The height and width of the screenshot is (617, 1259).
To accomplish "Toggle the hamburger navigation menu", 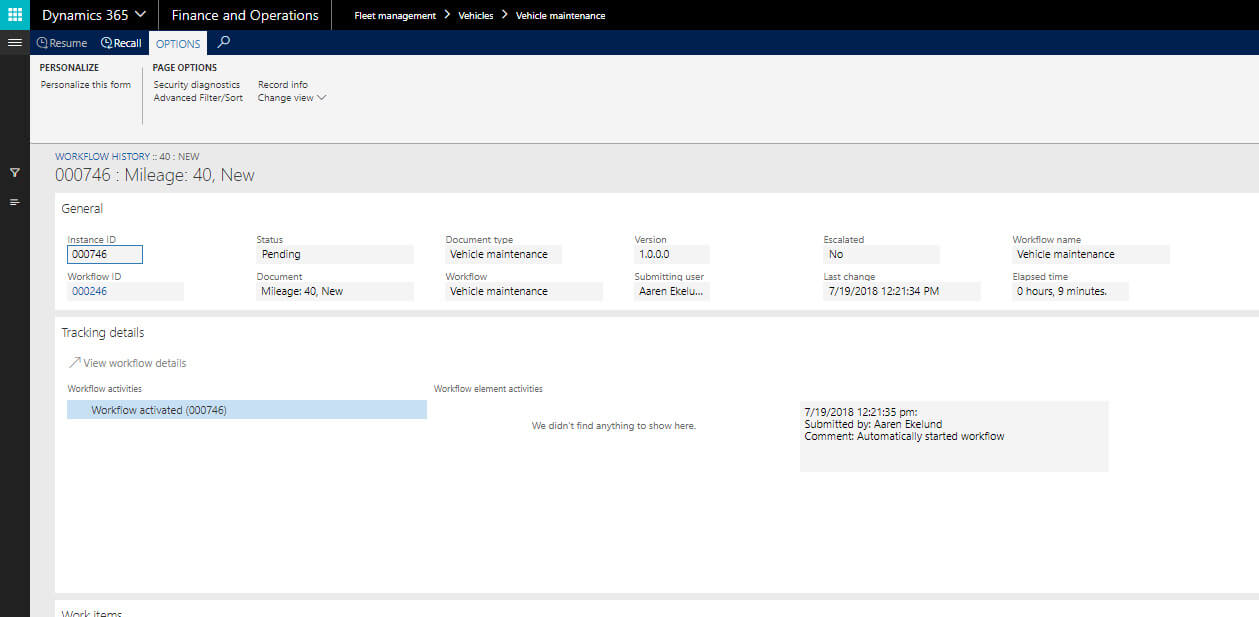I will [15, 43].
